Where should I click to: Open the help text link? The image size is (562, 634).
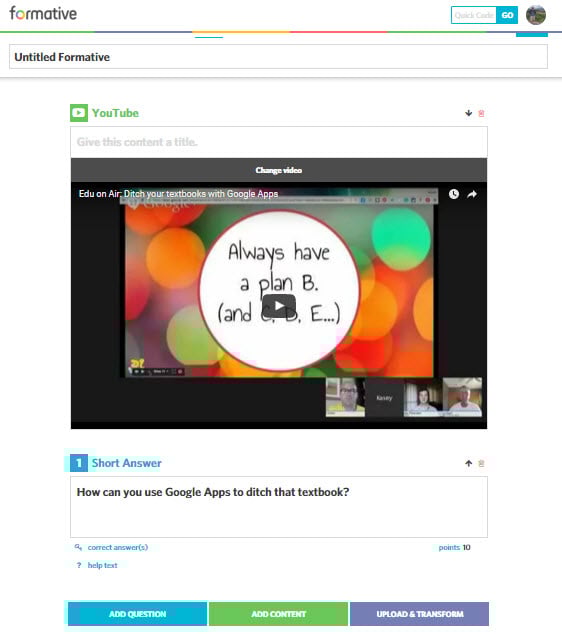(x=102, y=565)
